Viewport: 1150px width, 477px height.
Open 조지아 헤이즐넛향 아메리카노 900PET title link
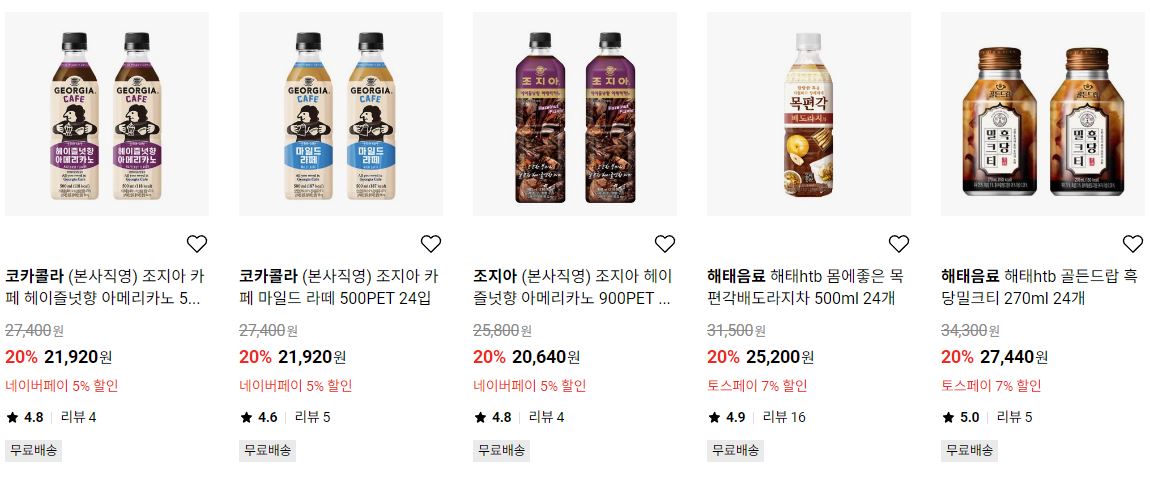coord(574,288)
